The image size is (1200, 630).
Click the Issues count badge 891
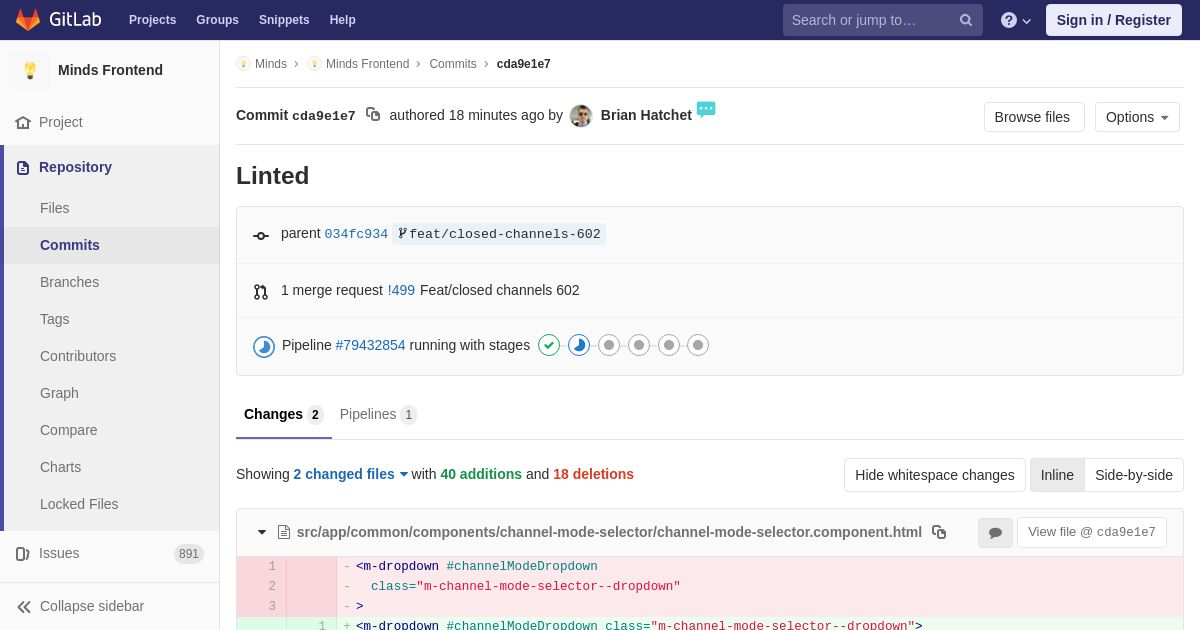pos(189,554)
